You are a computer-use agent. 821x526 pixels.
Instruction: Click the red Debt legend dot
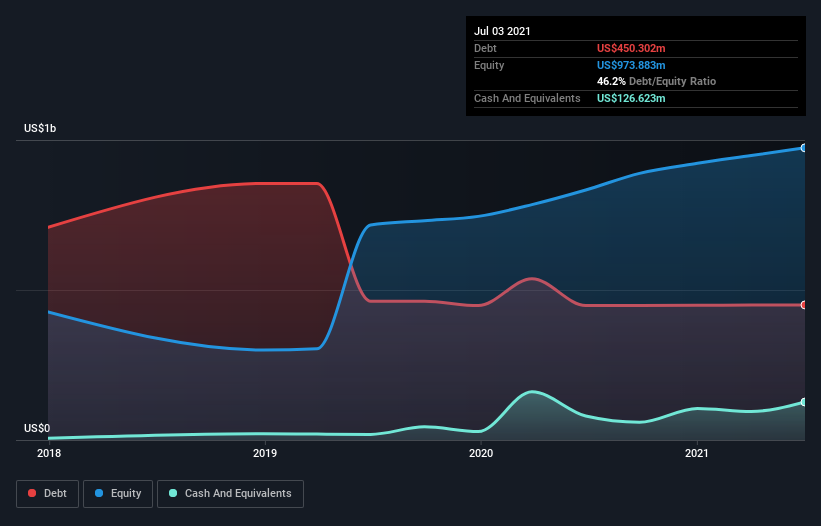pyautogui.click(x=32, y=493)
